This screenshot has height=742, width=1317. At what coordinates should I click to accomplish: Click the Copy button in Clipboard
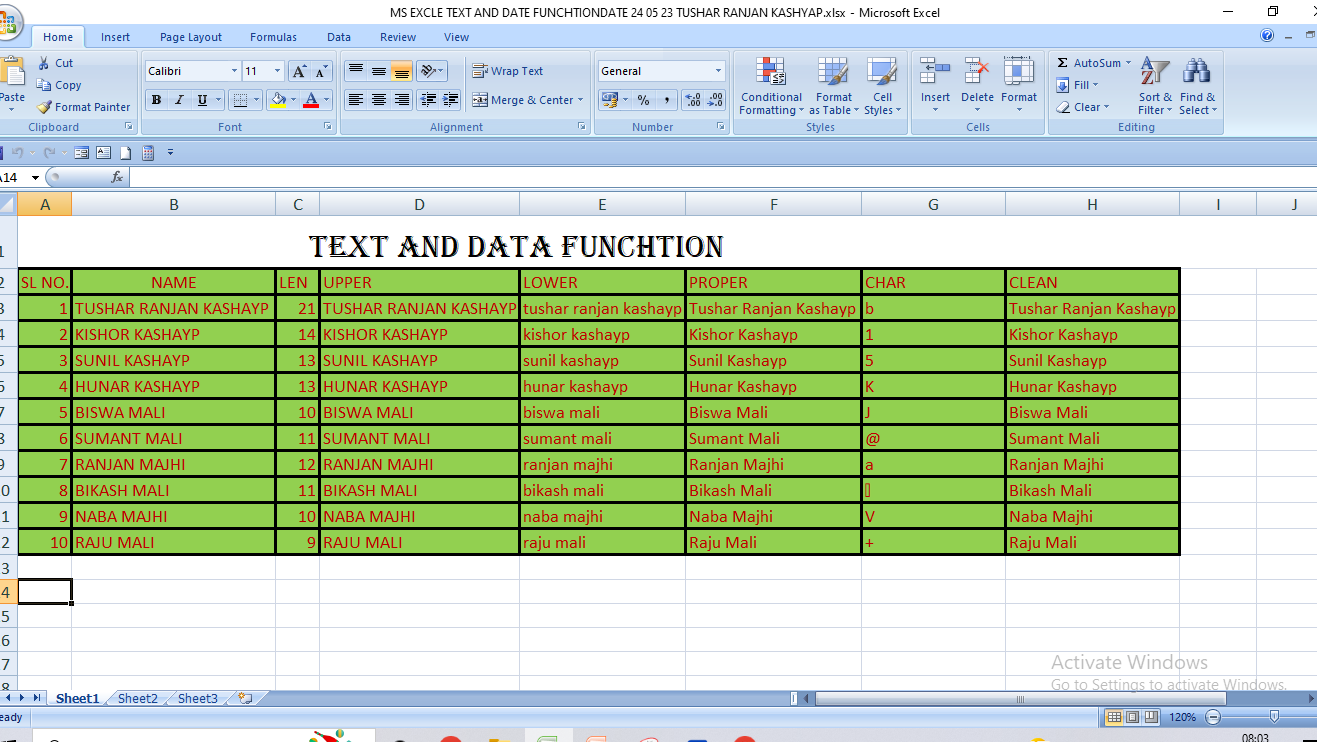pyautogui.click(x=59, y=85)
